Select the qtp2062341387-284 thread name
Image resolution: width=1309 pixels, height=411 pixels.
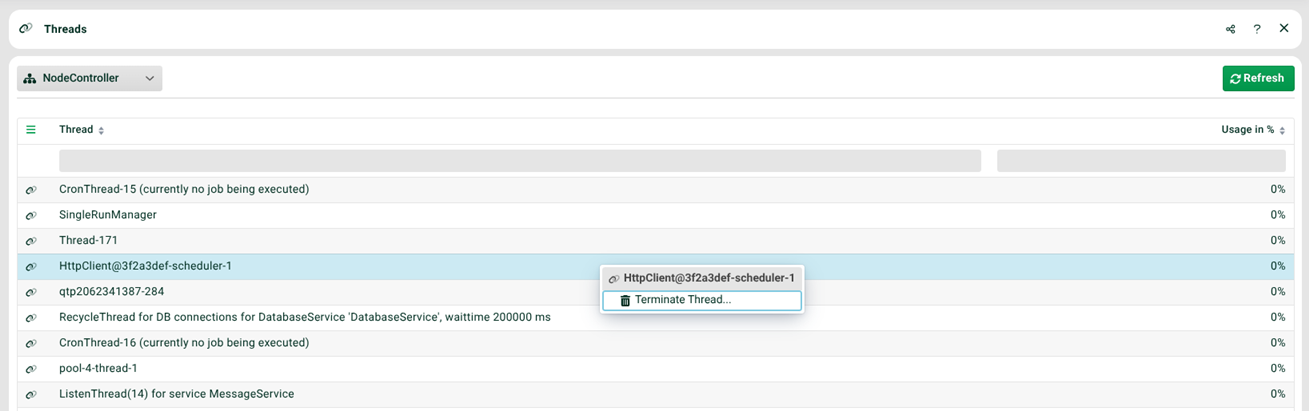coord(111,291)
